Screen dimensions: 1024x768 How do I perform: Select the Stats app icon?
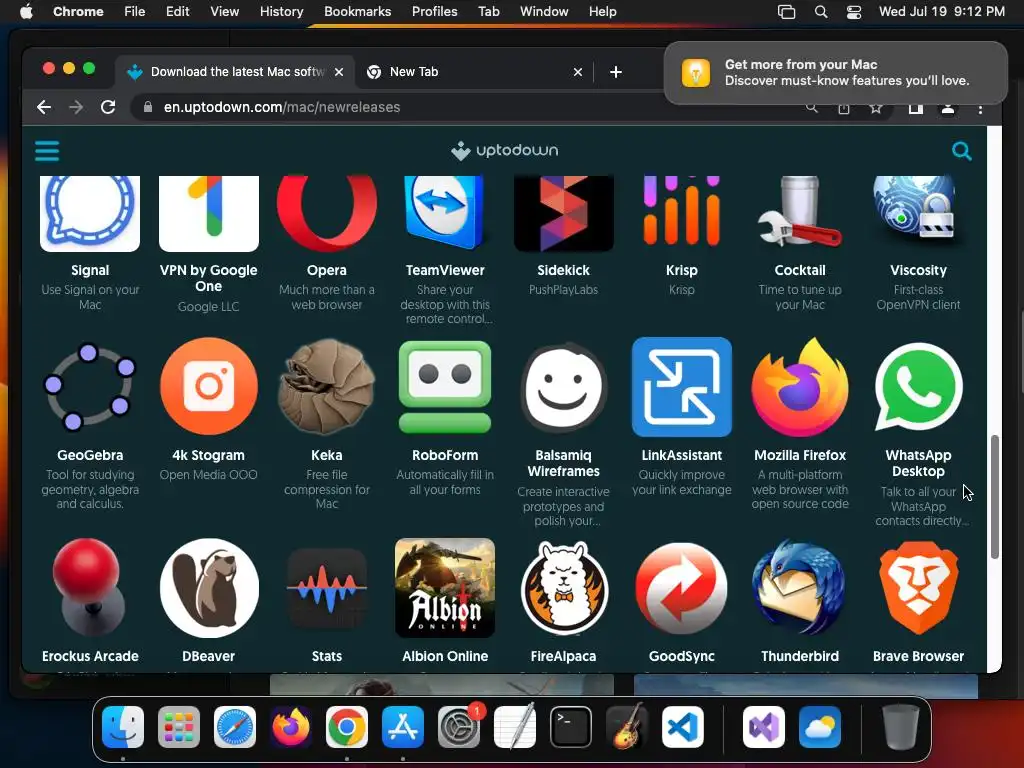(x=327, y=589)
